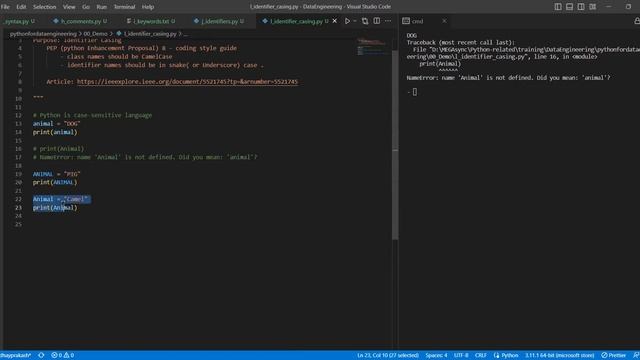640x360 pixels.
Task: Change encoding via UTF-8 status item
Action: pyautogui.click(x=461, y=356)
